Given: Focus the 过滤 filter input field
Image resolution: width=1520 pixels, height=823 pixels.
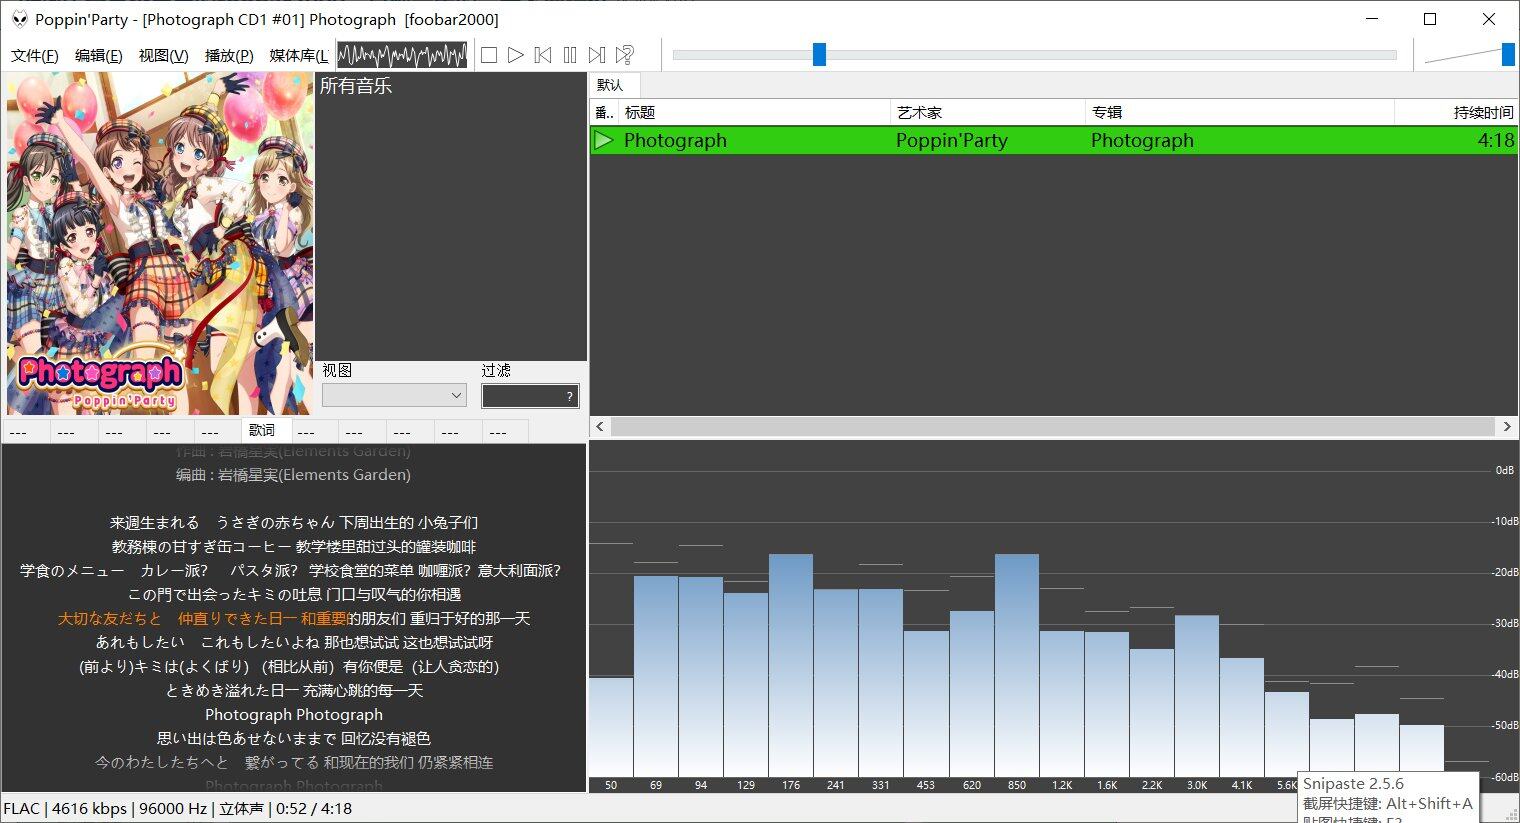Looking at the screenshot, I should tap(530, 397).
